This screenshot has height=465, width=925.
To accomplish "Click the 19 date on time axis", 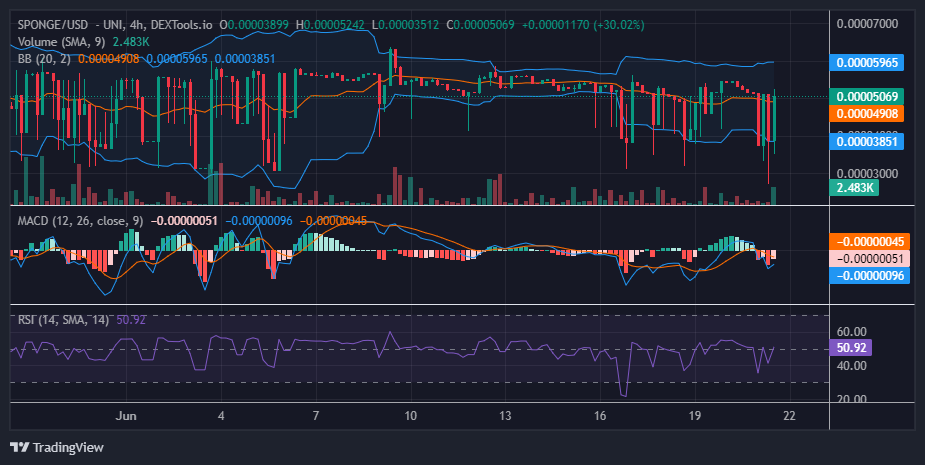I will click(x=694, y=415).
